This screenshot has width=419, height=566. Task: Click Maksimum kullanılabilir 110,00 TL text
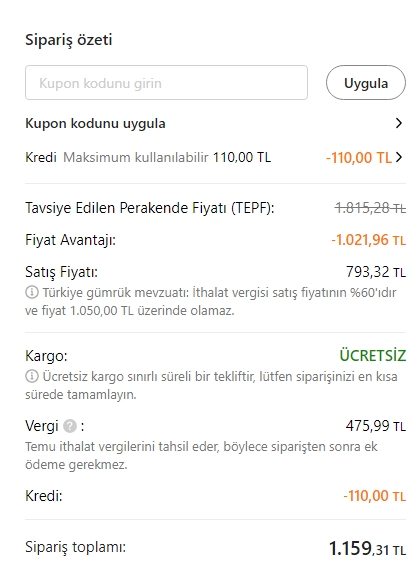point(167,157)
